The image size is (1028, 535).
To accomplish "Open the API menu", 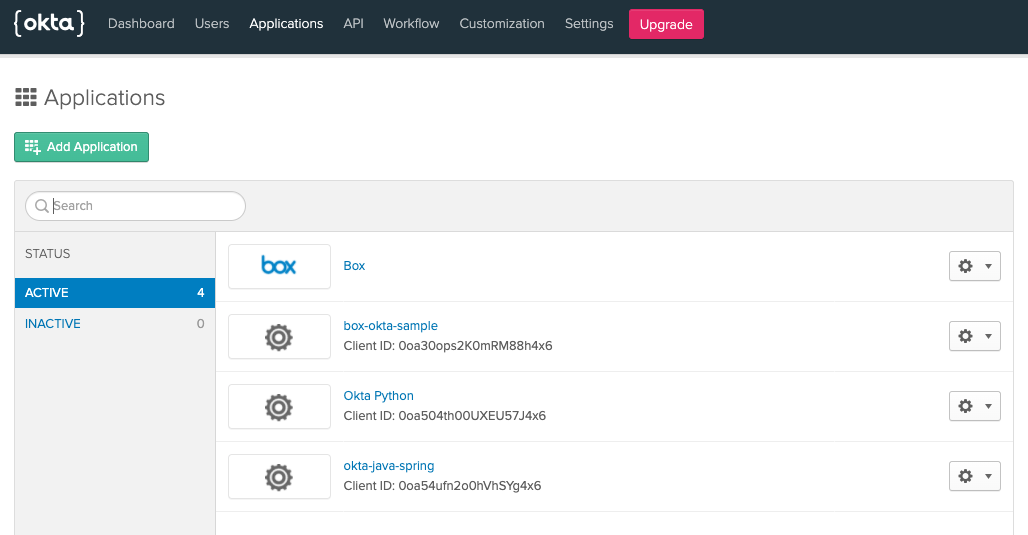I will 353,24.
